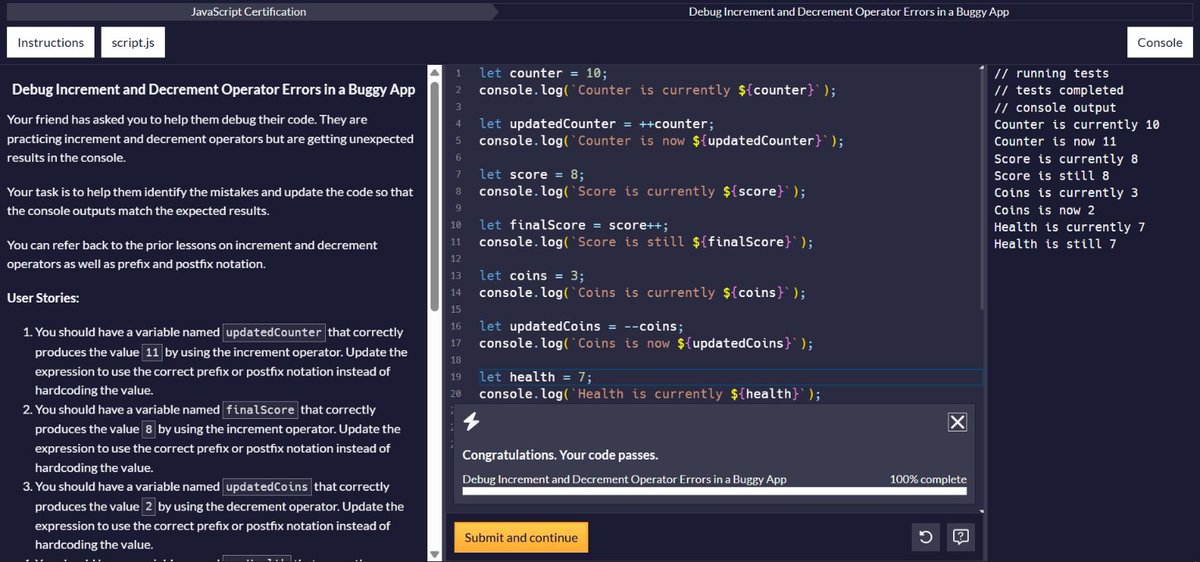Click the updatedCounter inline code in instructions
Image resolution: width=1200 pixels, height=562 pixels.
pos(274,333)
